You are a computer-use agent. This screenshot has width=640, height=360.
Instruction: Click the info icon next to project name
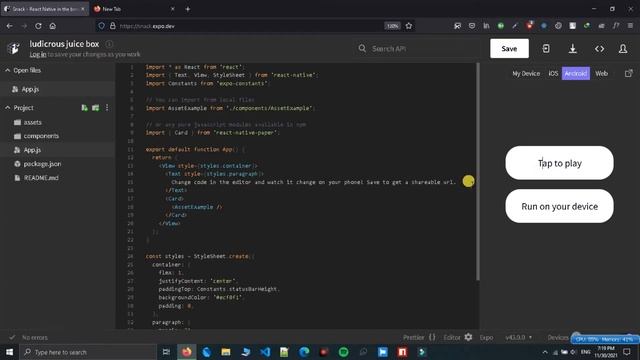point(109,44)
